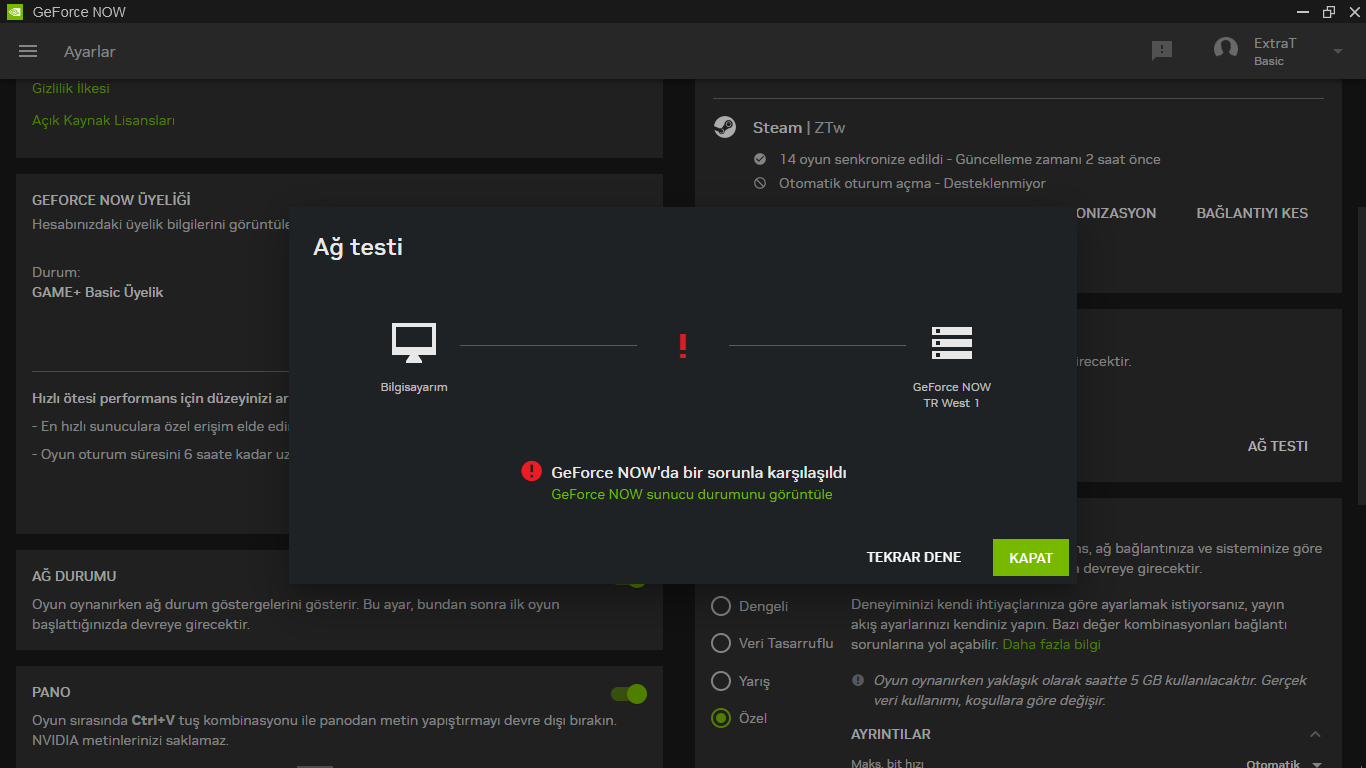Screen dimensions: 1366x768
Task: Click the blocked icon beside Otomatik oturum açma
Action: pyautogui.click(x=760, y=183)
